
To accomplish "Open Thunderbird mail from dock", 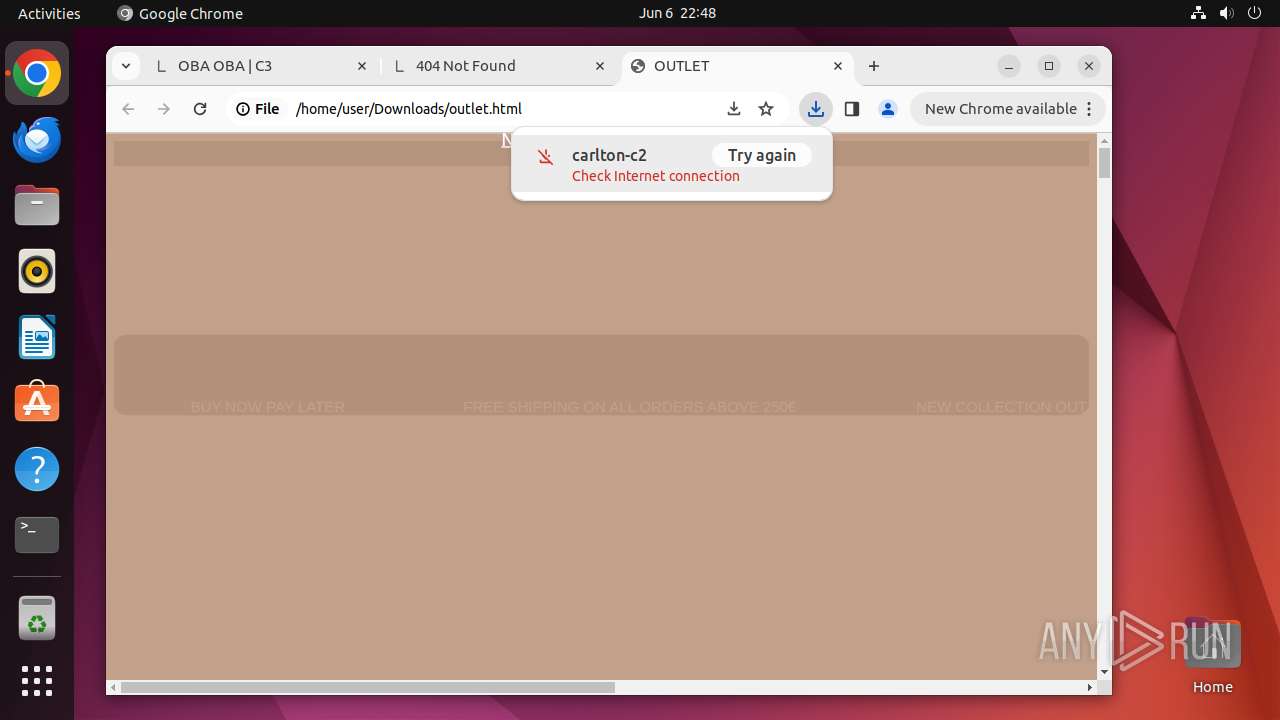I will tap(37, 140).
